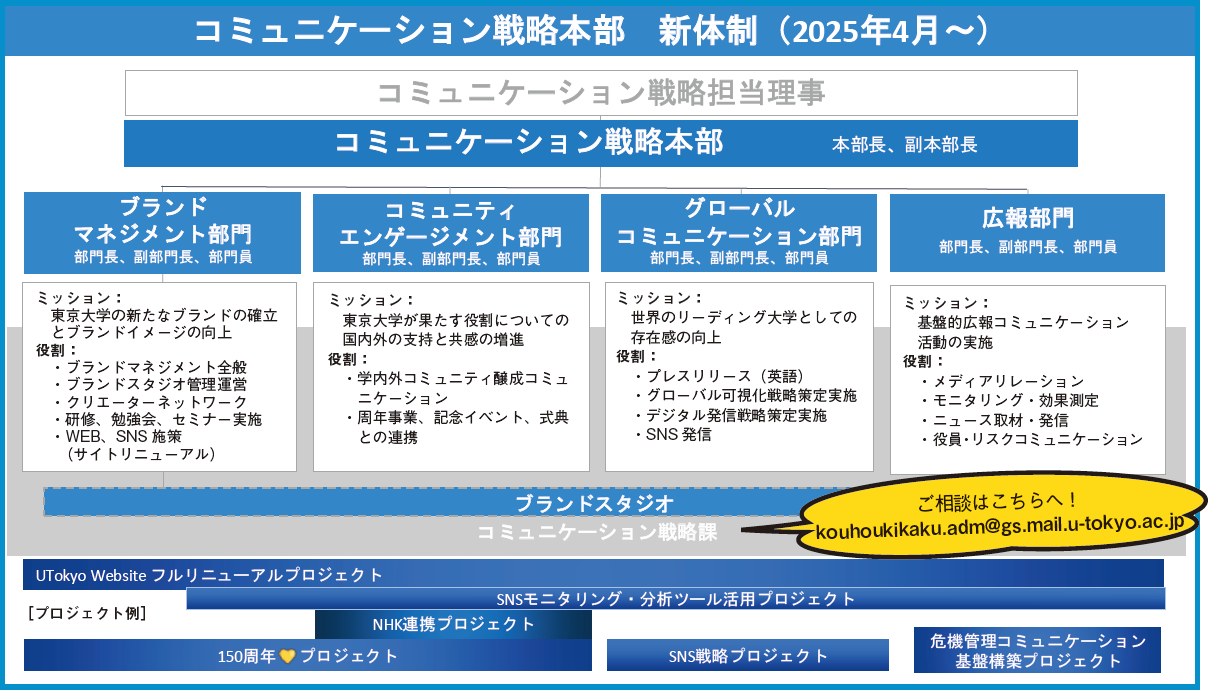Screen dimensions: 1208x690
Task: Click the ブランドマネジメント全般 bullet
Action: click(149, 367)
